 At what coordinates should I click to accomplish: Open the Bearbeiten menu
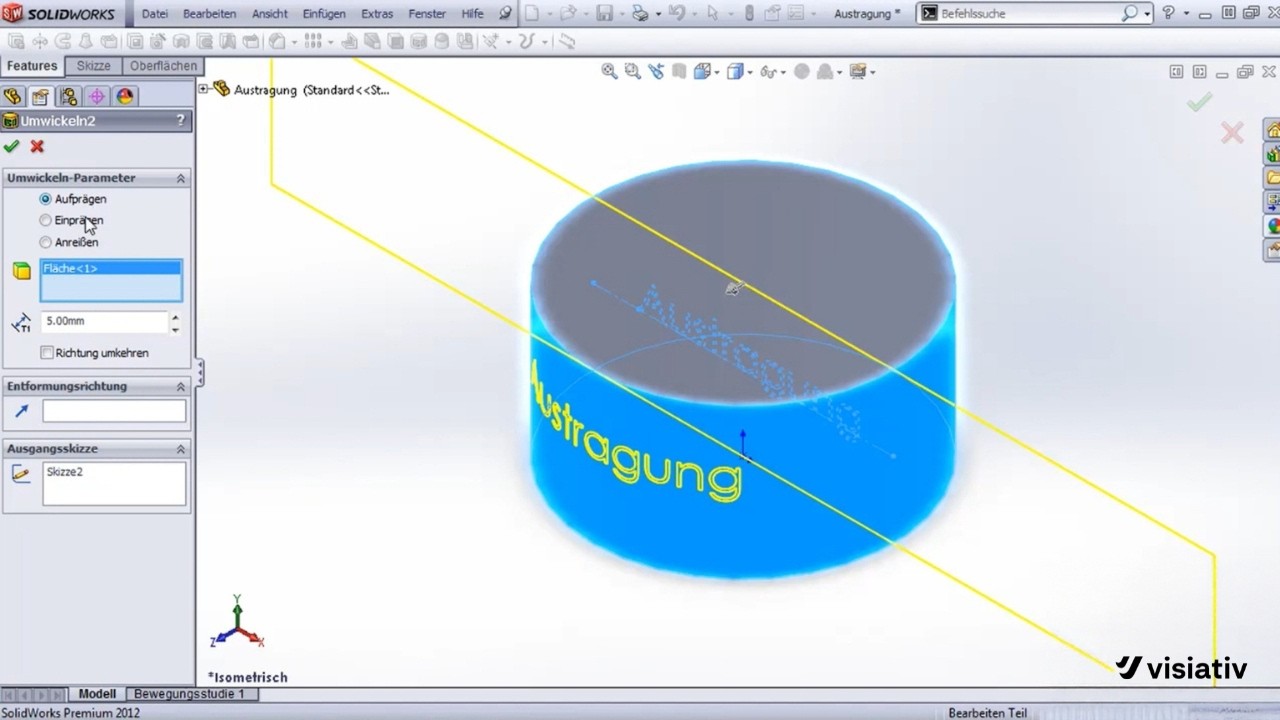(209, 14)
